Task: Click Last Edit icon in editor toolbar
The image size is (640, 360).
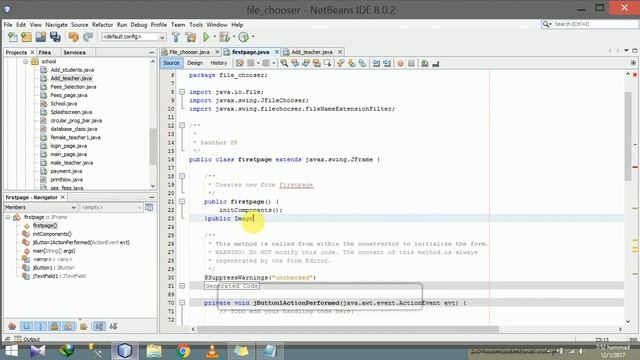Action: (240, 63)
